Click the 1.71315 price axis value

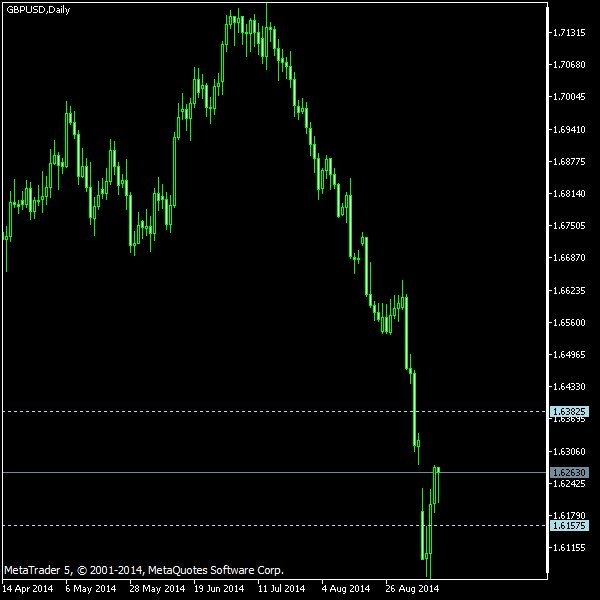pos(569,33)
